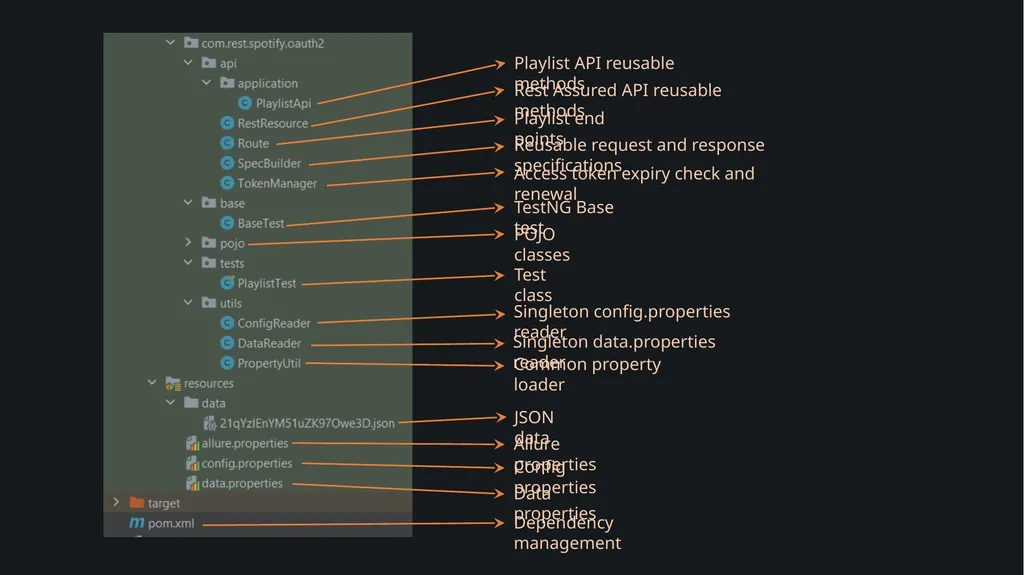Select the PlaylistApi class name
1024x575 pixels.
pos(283,103)
